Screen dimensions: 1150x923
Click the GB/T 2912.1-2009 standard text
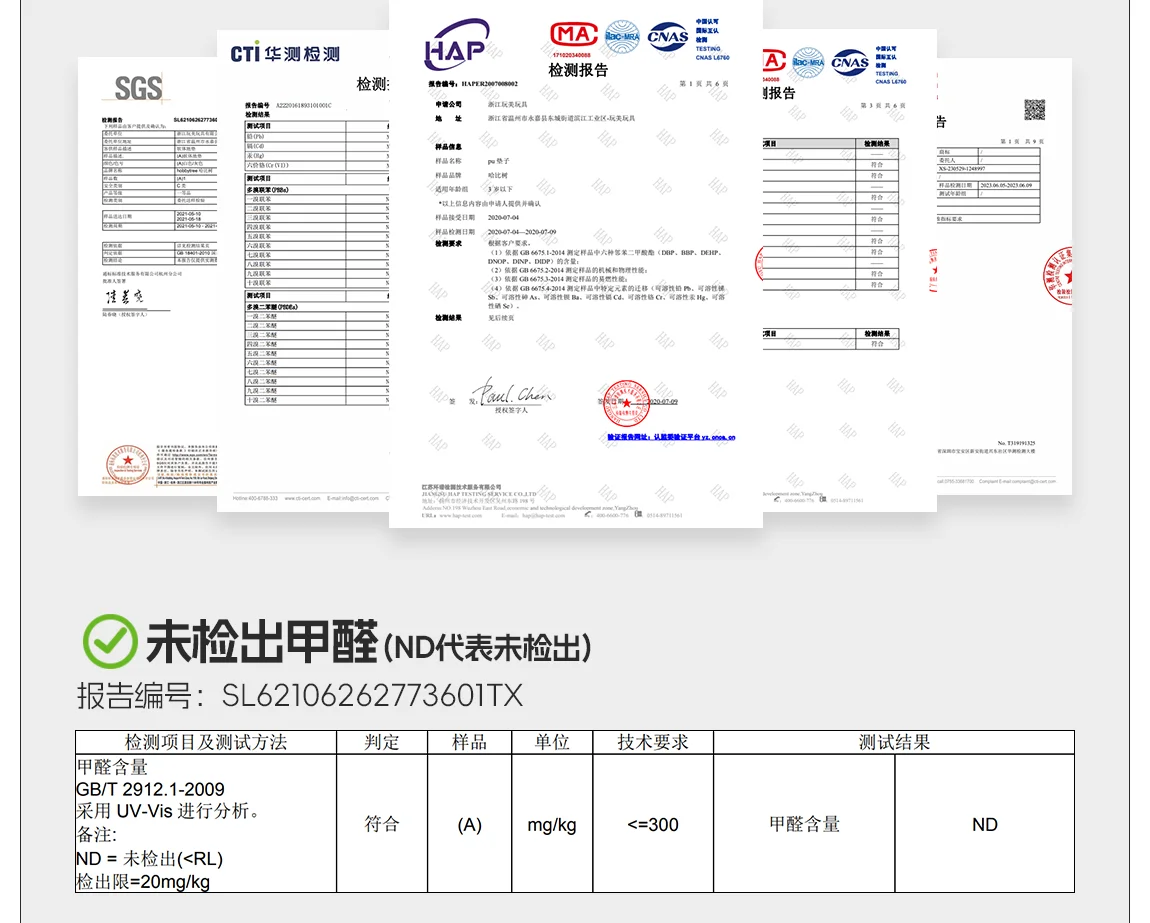point(150,789)
